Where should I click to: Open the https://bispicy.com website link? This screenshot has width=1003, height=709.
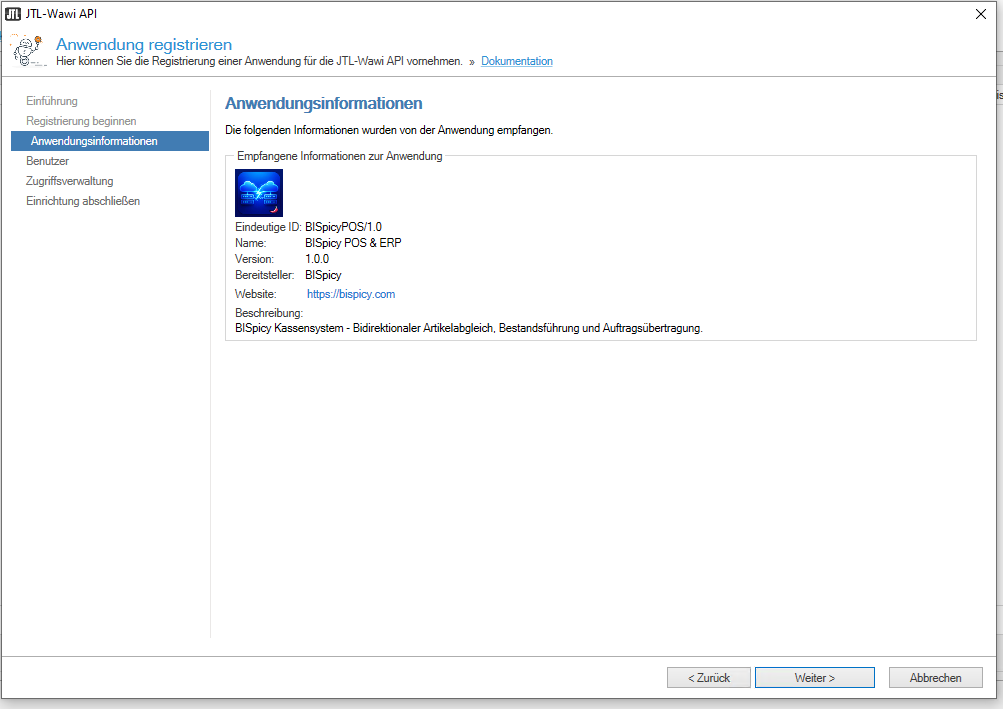point(351,294)
